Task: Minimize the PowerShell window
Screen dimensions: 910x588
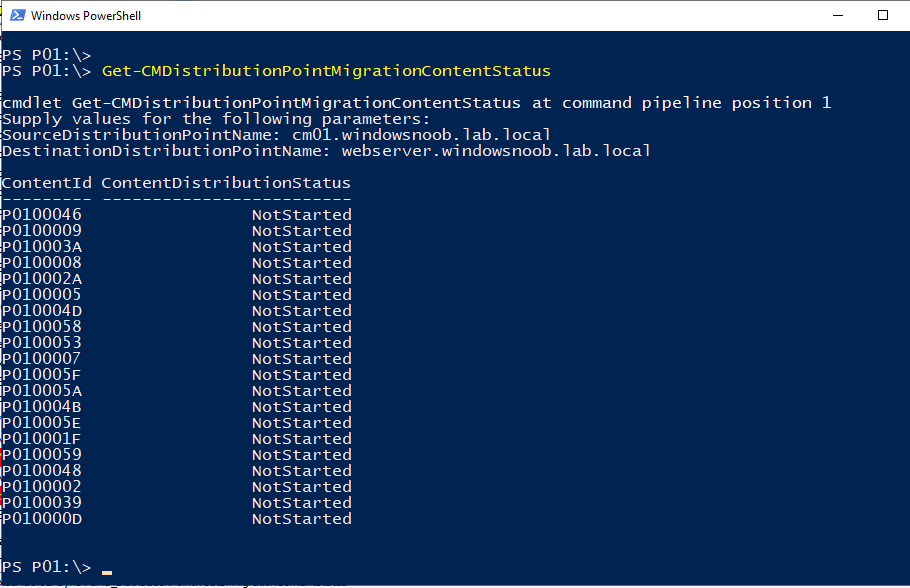Action: click(x=838, y=15)
